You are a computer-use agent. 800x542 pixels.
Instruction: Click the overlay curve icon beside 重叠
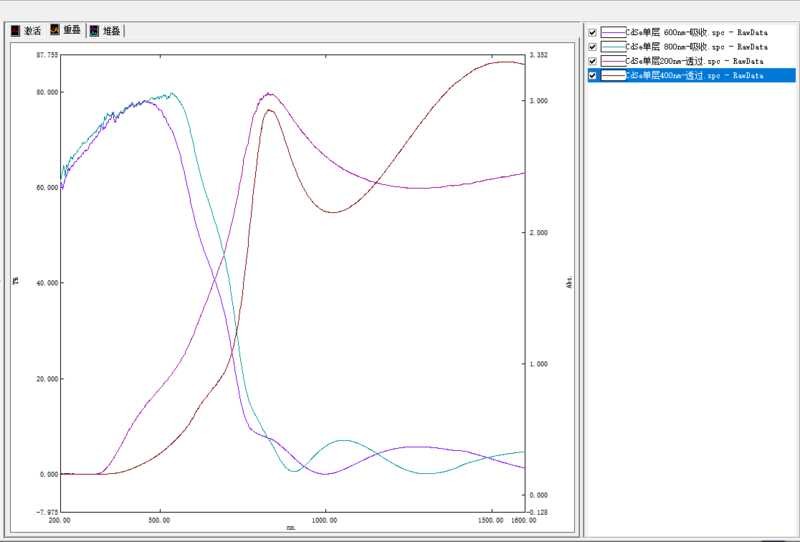pyautogui.click(x=55, y=30)
